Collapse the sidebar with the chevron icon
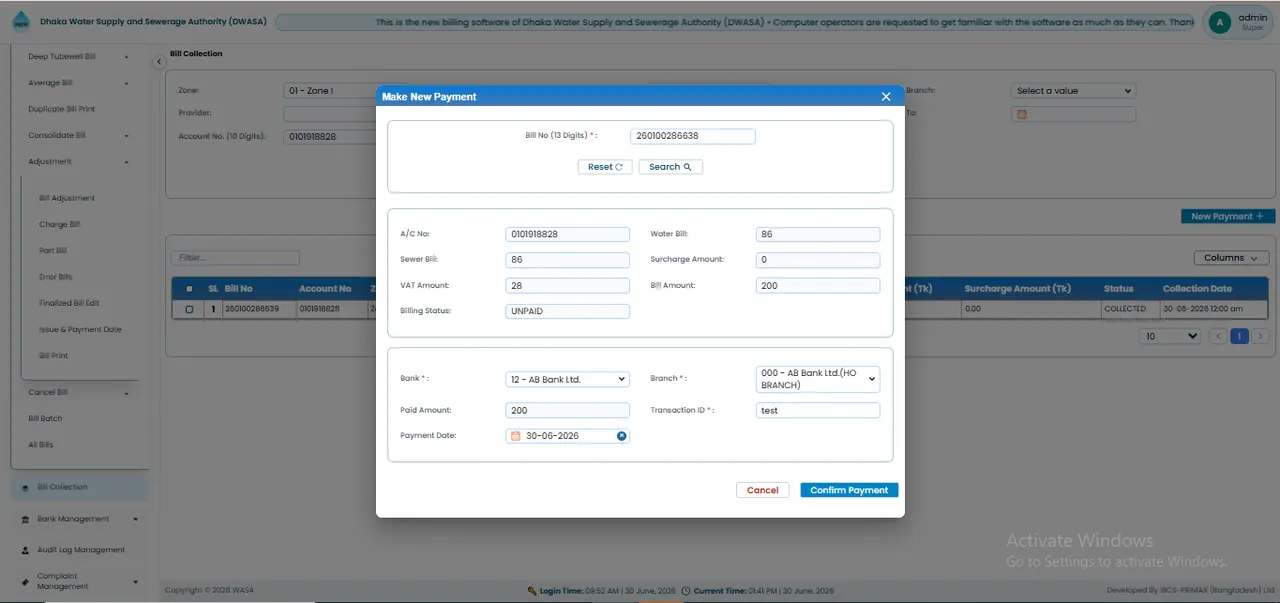 158,62
